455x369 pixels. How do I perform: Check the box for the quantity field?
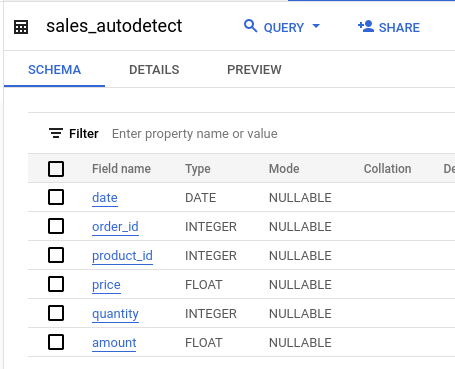click(56, 313)
